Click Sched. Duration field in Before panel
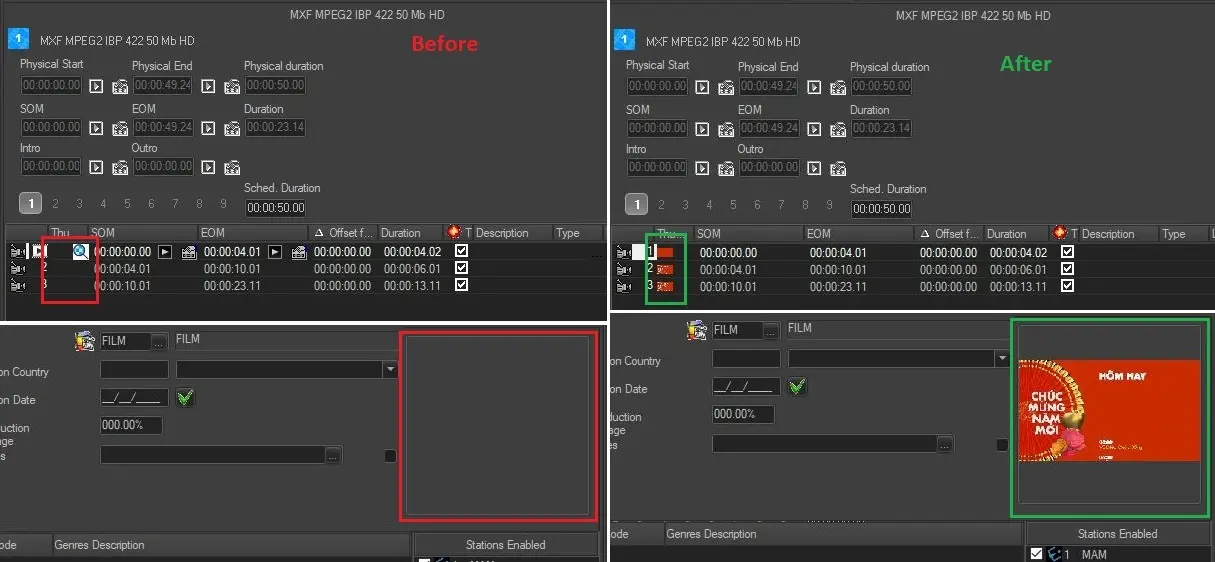 tap(275, 208)
